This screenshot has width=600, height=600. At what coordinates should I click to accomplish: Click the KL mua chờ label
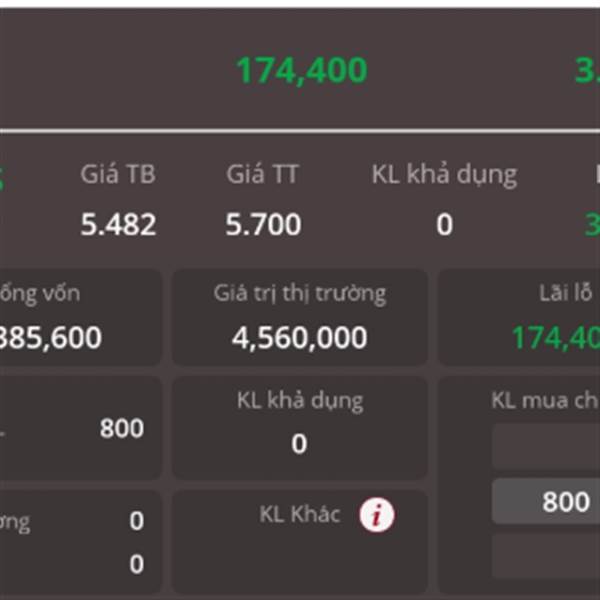(545, 401)
